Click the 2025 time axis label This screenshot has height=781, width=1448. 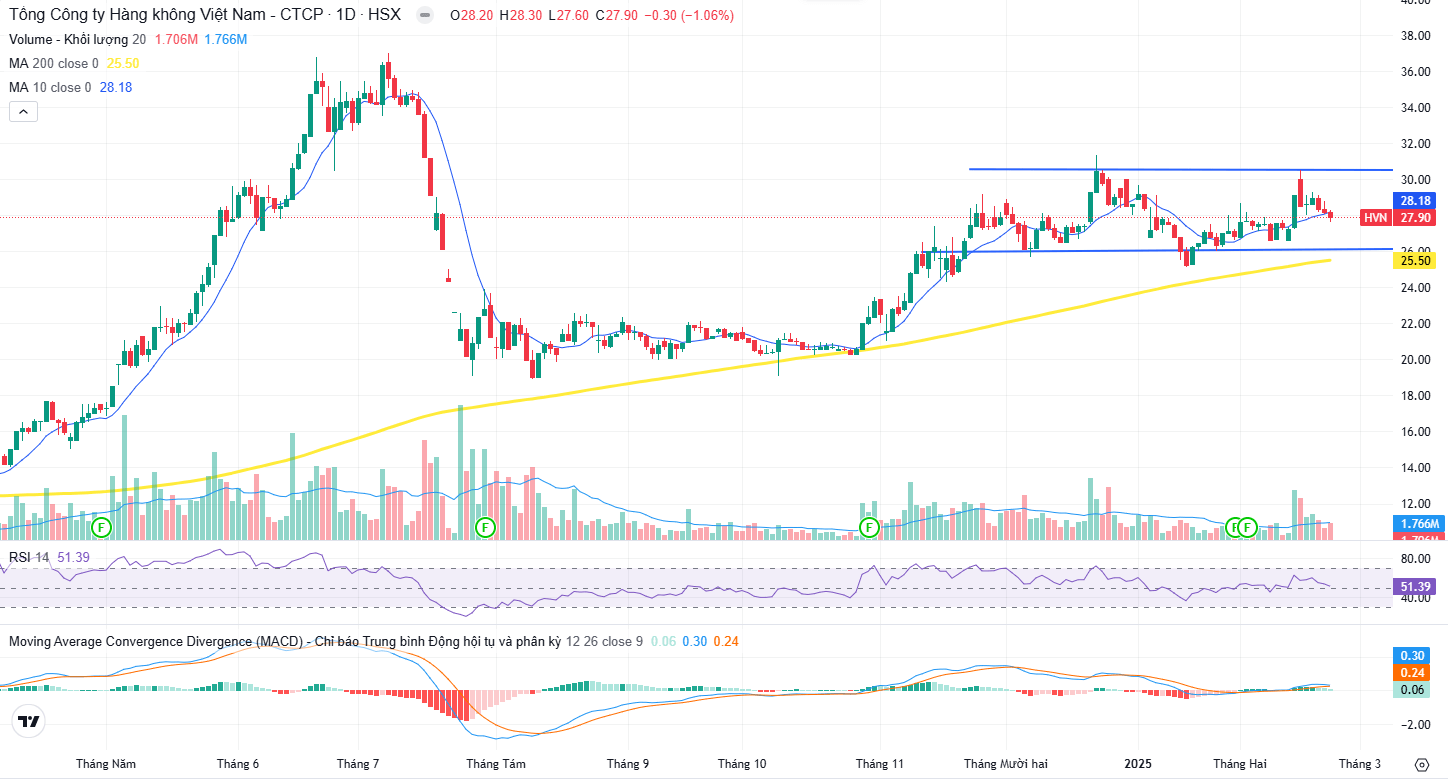[1138, 764]
